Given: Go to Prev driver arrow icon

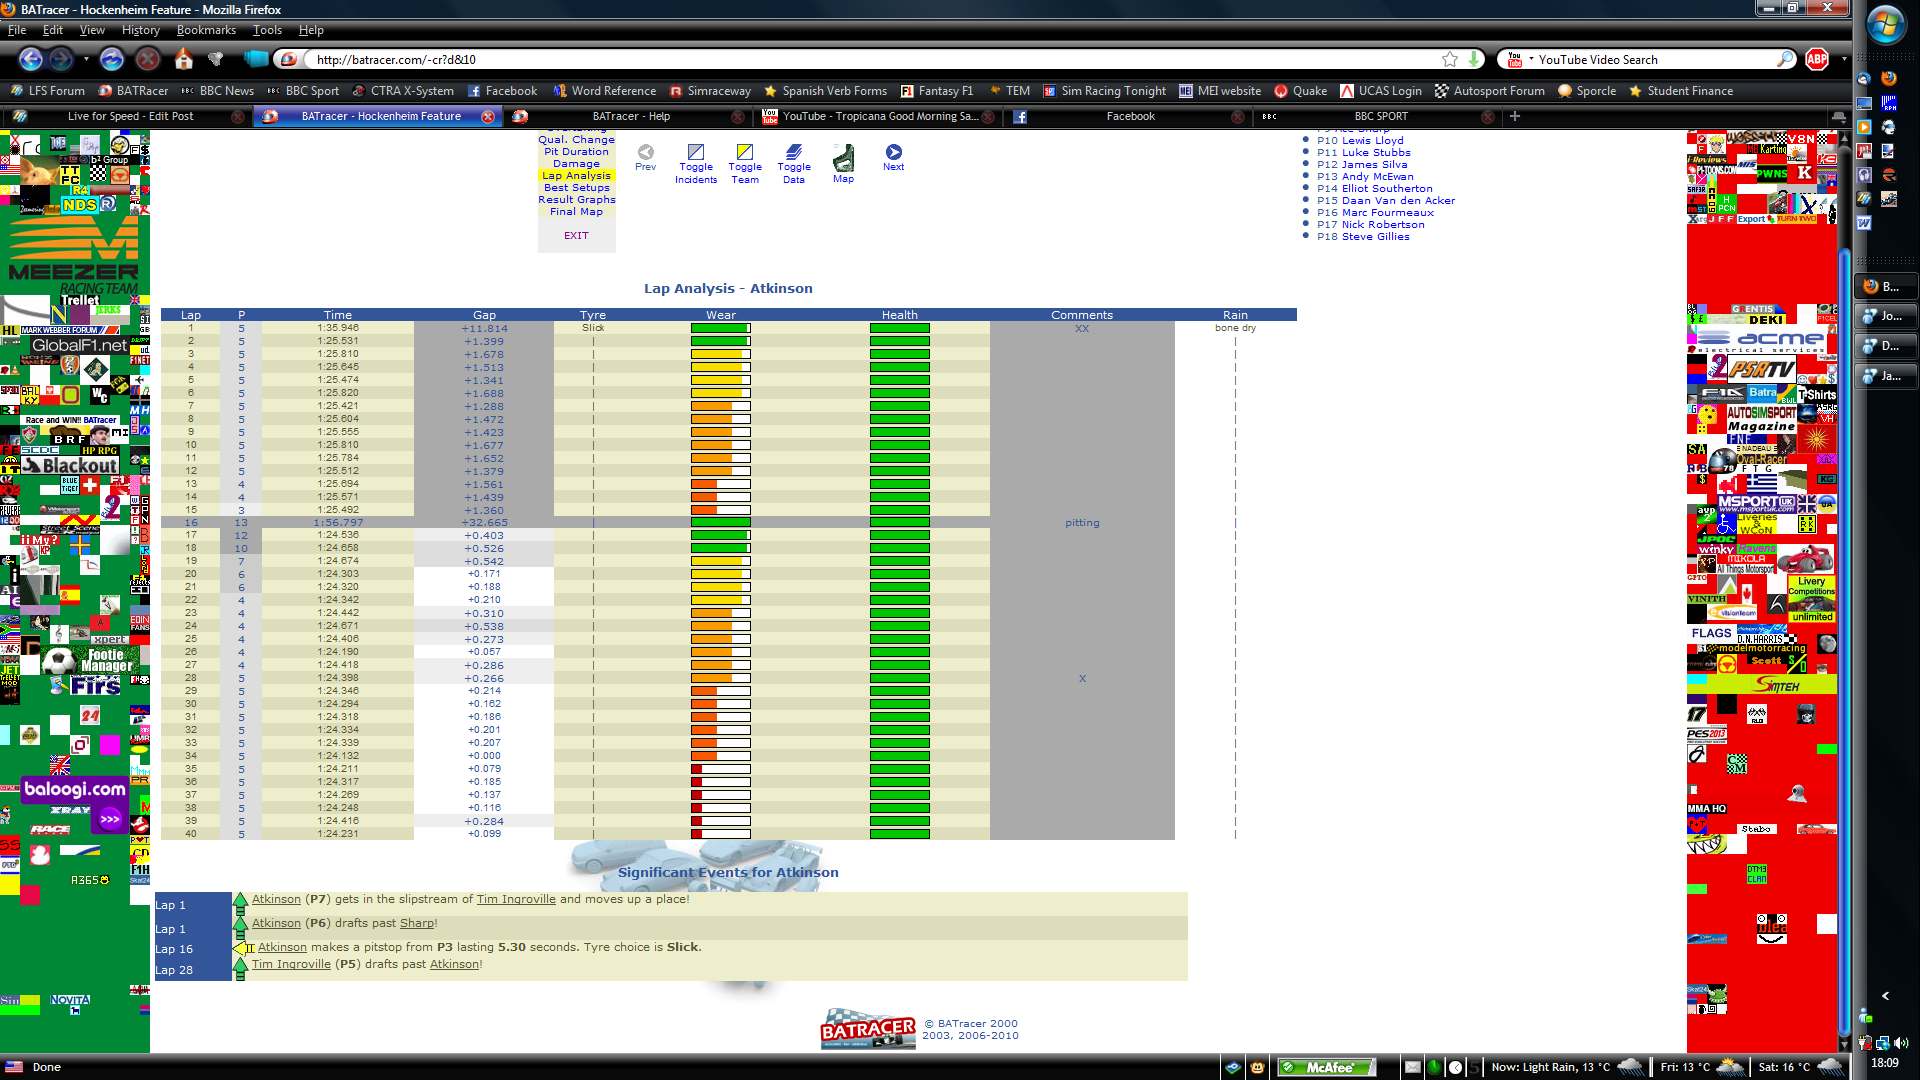Looking at the screenshot, I should click(x=646, y=152).
